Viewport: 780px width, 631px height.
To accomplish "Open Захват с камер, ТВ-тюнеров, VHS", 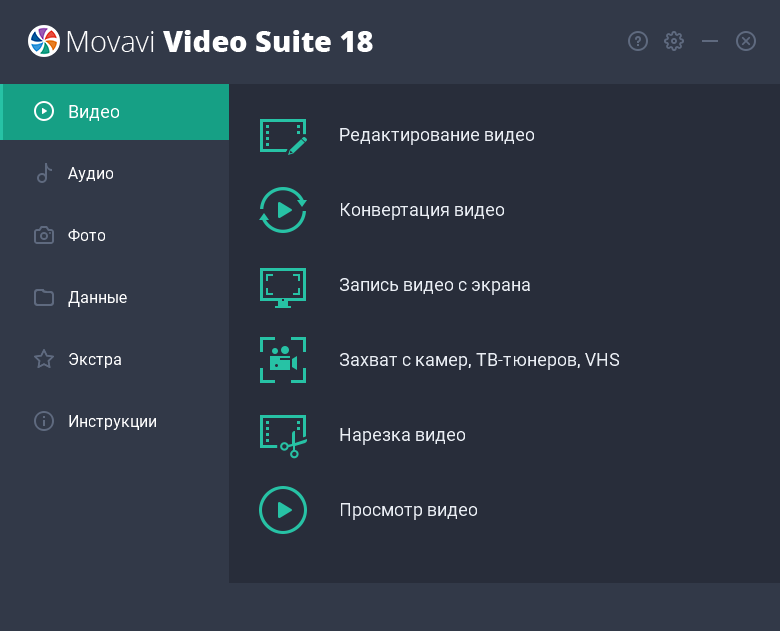I will point(480,360).
